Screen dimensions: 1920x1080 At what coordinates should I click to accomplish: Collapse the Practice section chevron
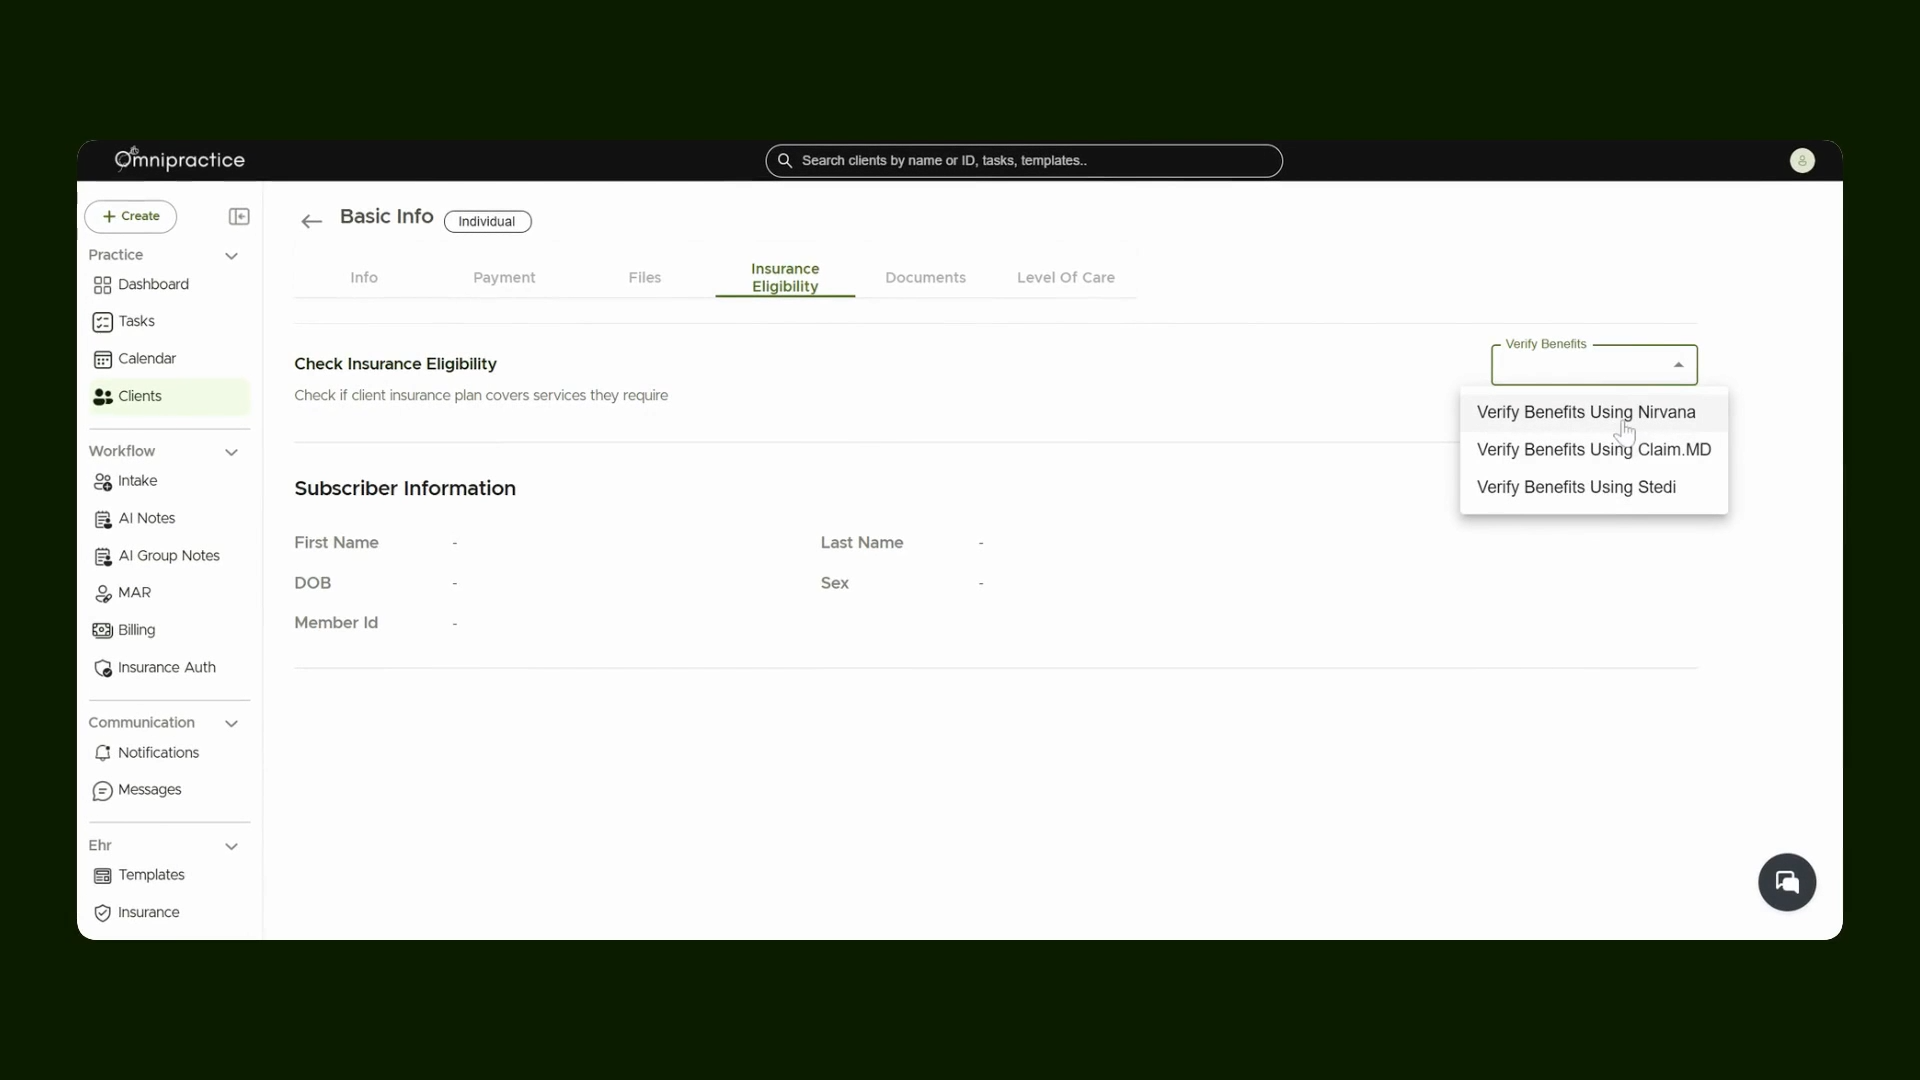(232, 256)
